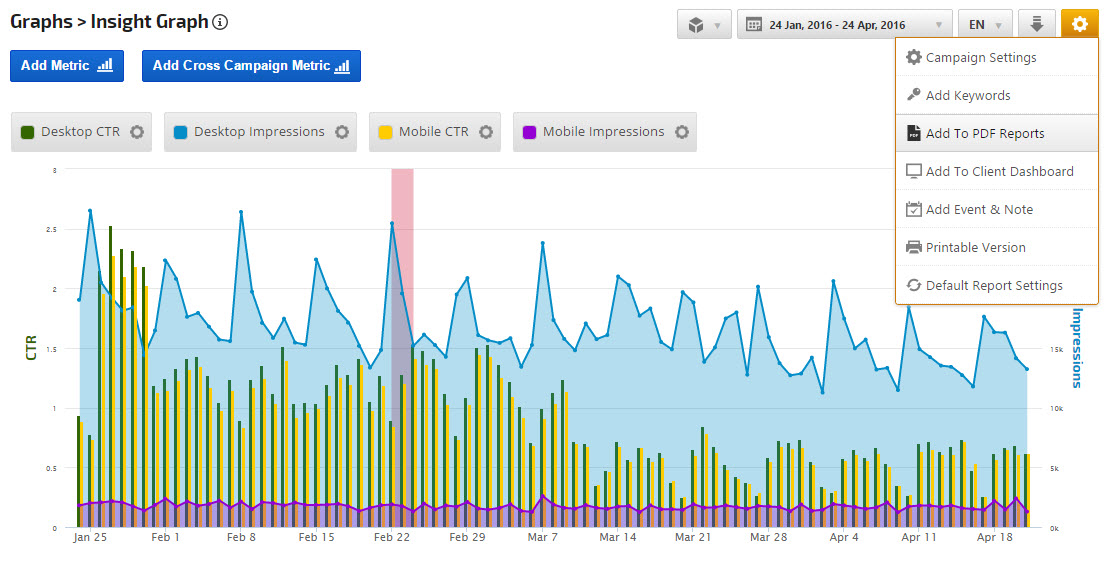The image size is (1106, 571).
Task: Click the download arrow icon
Action: pos(1037,24)
